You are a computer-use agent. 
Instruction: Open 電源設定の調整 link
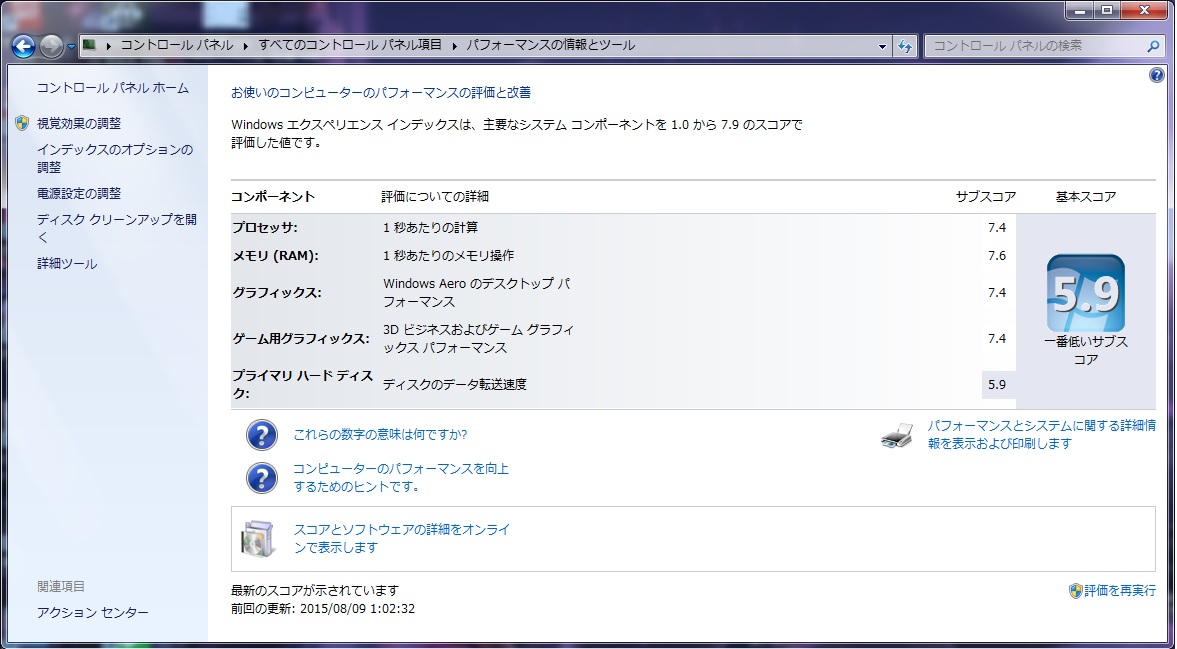(x=79, y=193)
